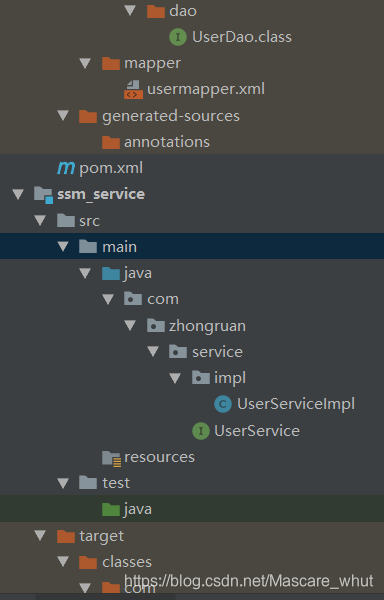
Task: Click the usermapper.xml file icon
Action: tap(133, 90)
